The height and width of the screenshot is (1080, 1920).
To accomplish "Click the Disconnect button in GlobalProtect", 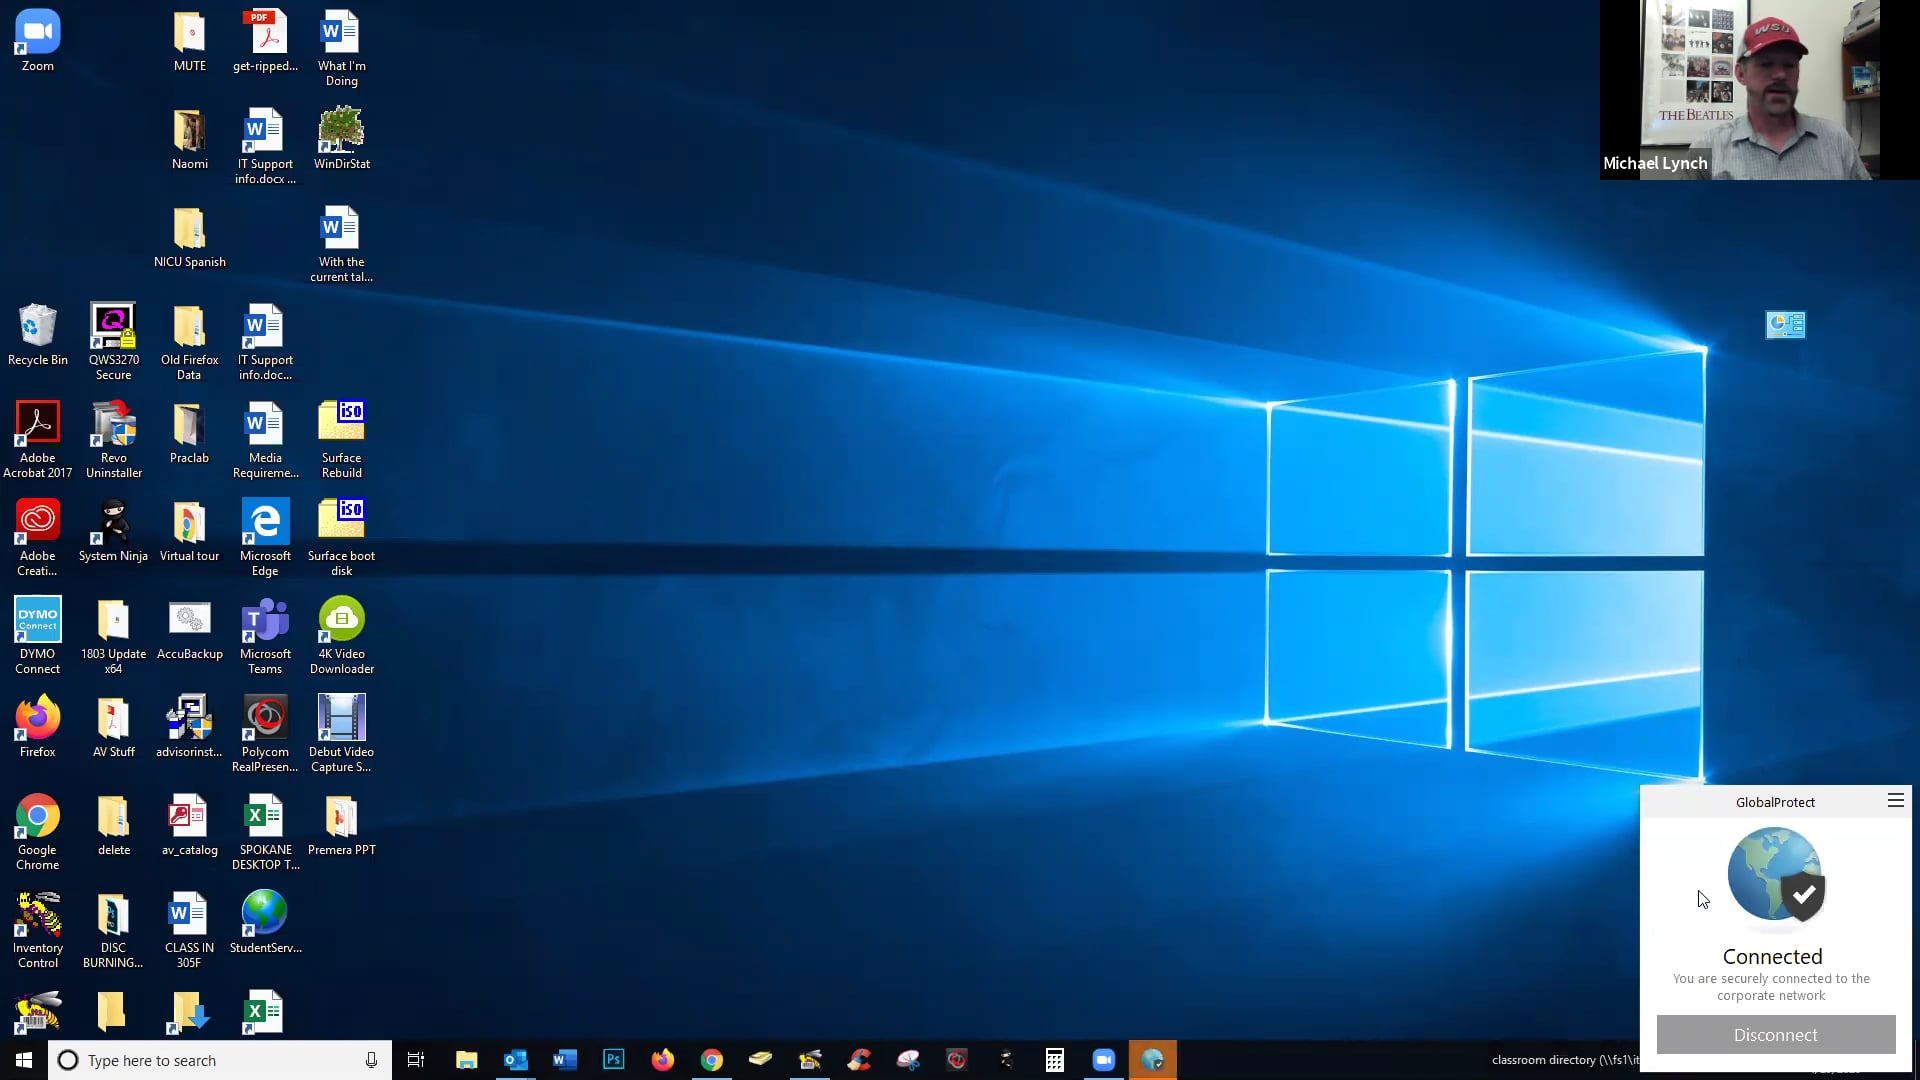I will coord(1776,1035).
